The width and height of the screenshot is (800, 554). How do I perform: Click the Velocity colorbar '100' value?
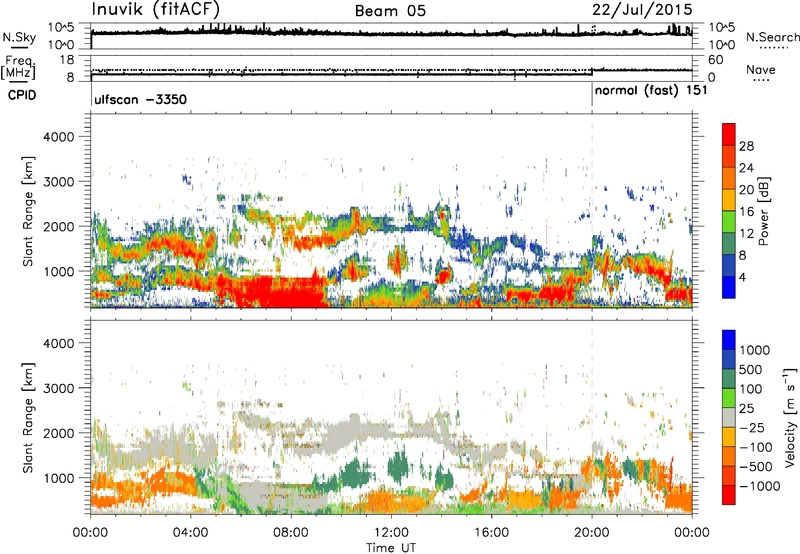click(x=751, y=389)
